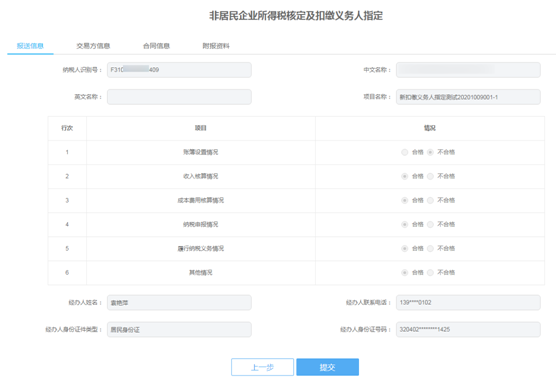
Task: Select 不合格 for 履行纳税义务情况
Action: [x=430, y=249]
